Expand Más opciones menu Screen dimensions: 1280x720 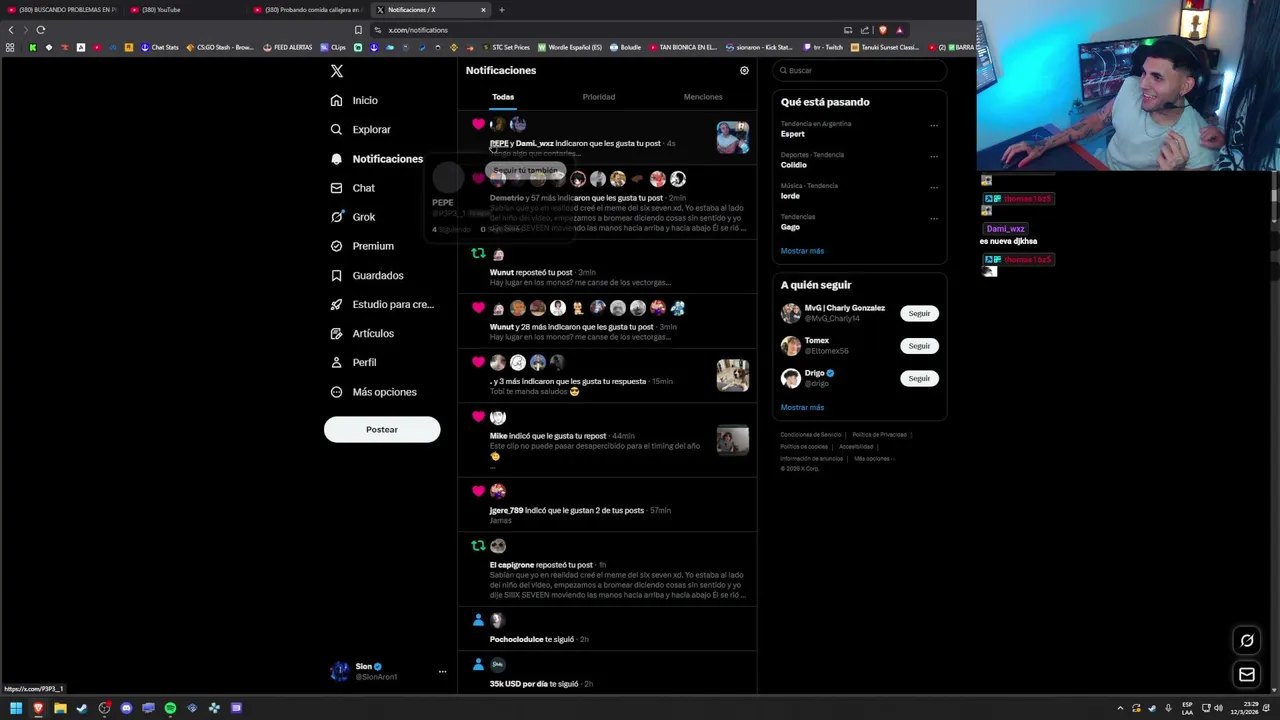[373, 392]
